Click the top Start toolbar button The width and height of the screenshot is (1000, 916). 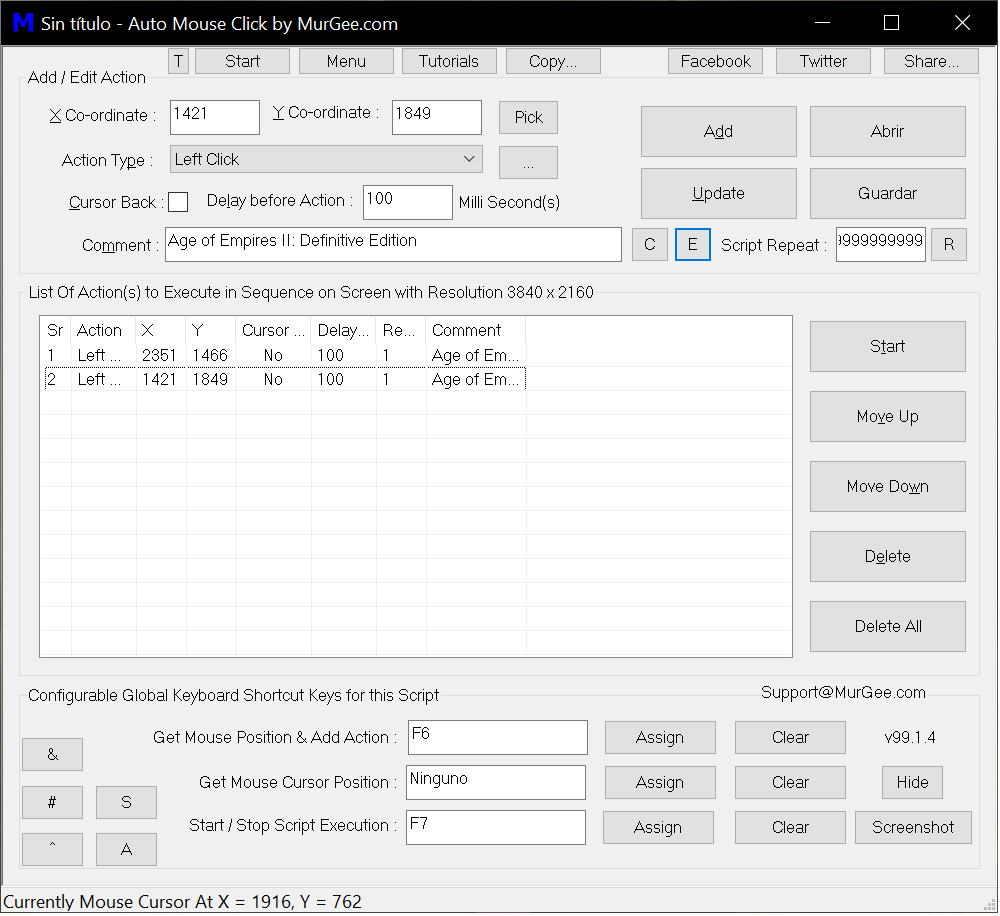242,61
